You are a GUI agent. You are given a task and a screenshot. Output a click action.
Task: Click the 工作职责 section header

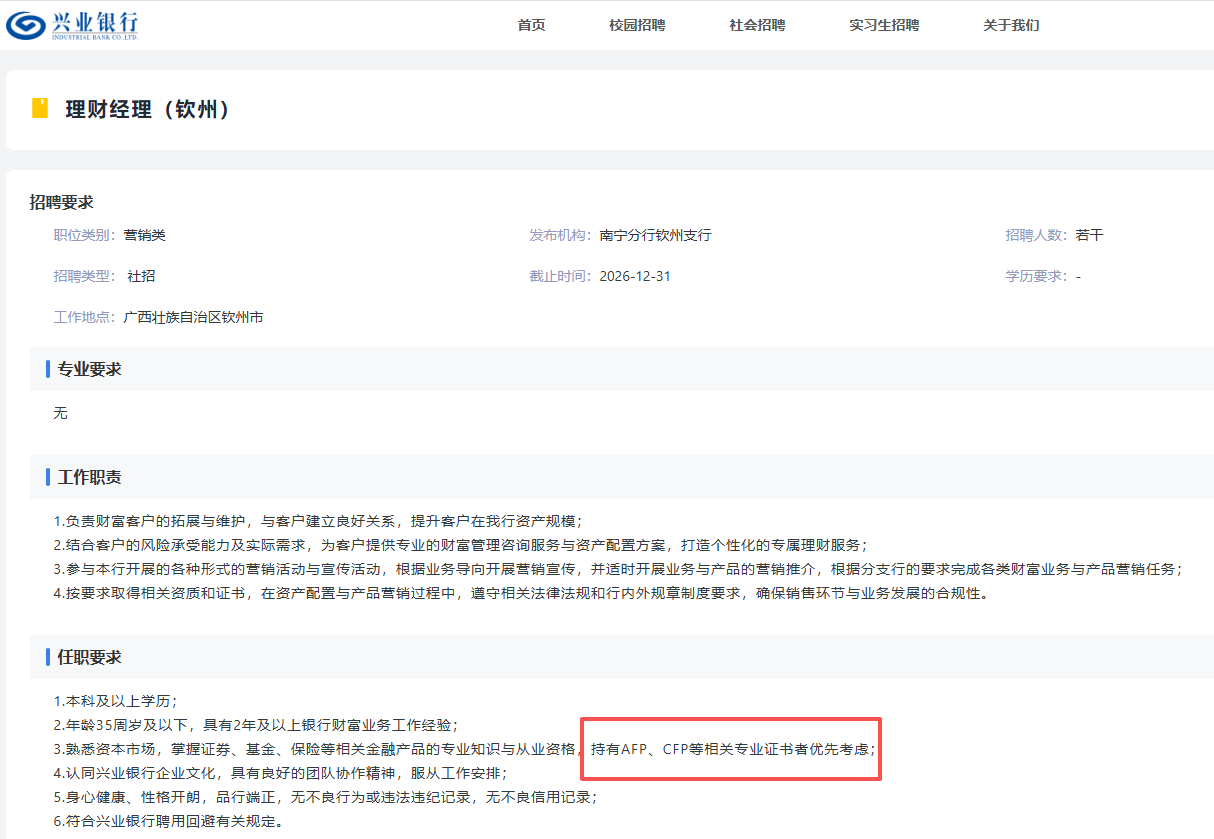pos(89,477)
